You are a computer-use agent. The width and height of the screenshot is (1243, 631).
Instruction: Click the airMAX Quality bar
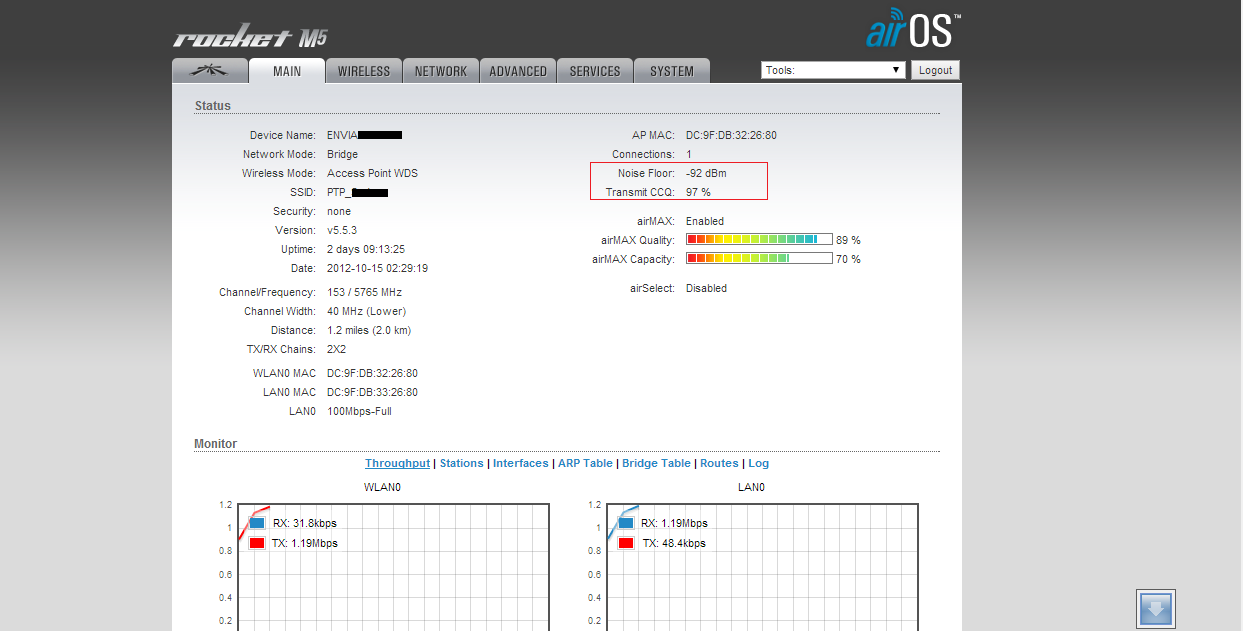point(759,240)
